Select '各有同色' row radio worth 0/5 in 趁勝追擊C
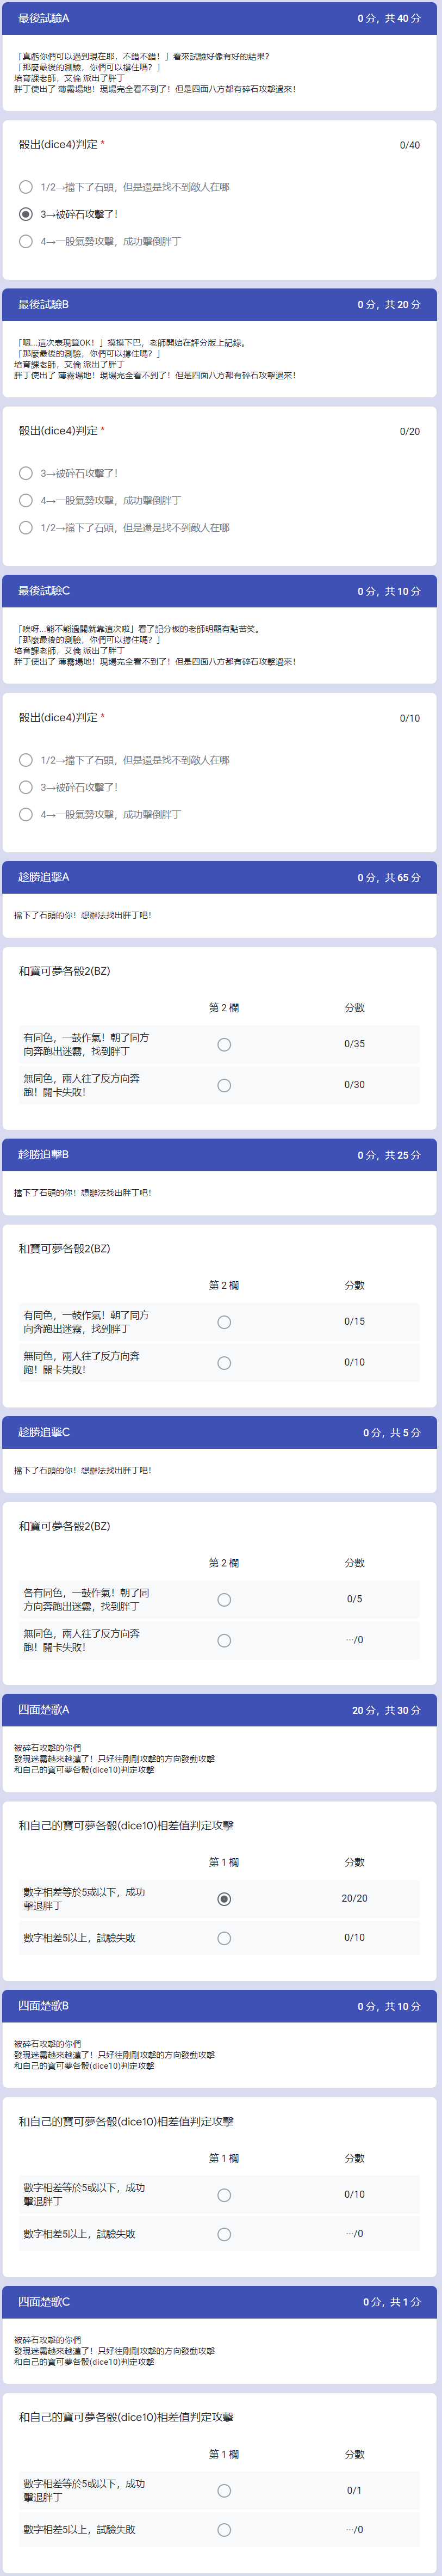The image size is (442, 2576). [x=224, y=1600]
